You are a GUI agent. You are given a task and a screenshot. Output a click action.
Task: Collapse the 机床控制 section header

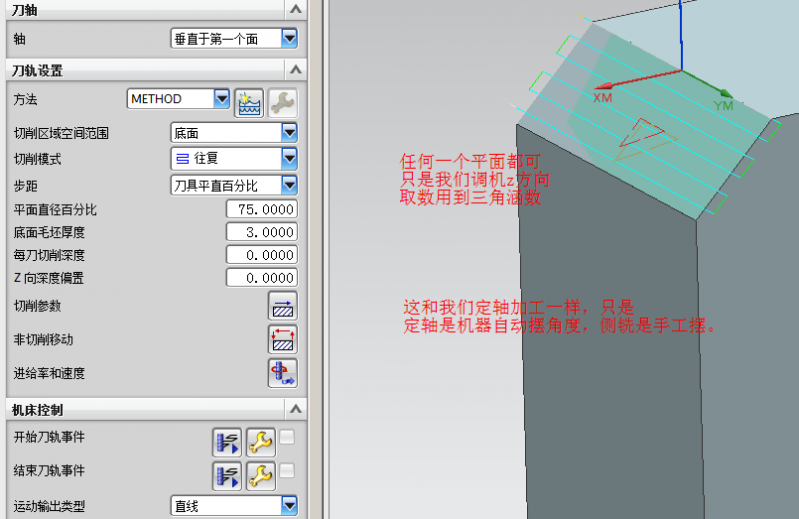294,410
